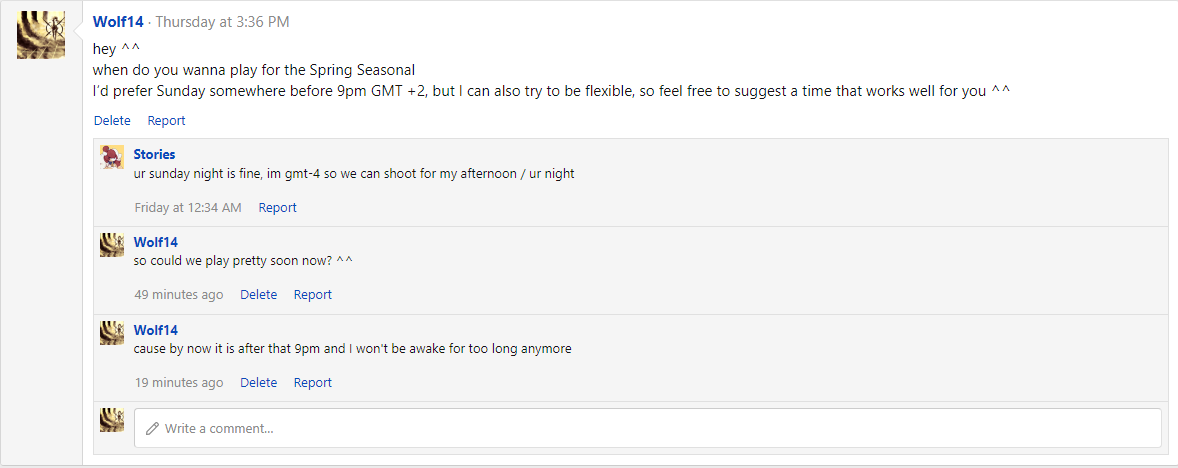The image size is (1178, 468).
Task: Click the 19 minutes ago timestamp
Action: tap(179, 383)
